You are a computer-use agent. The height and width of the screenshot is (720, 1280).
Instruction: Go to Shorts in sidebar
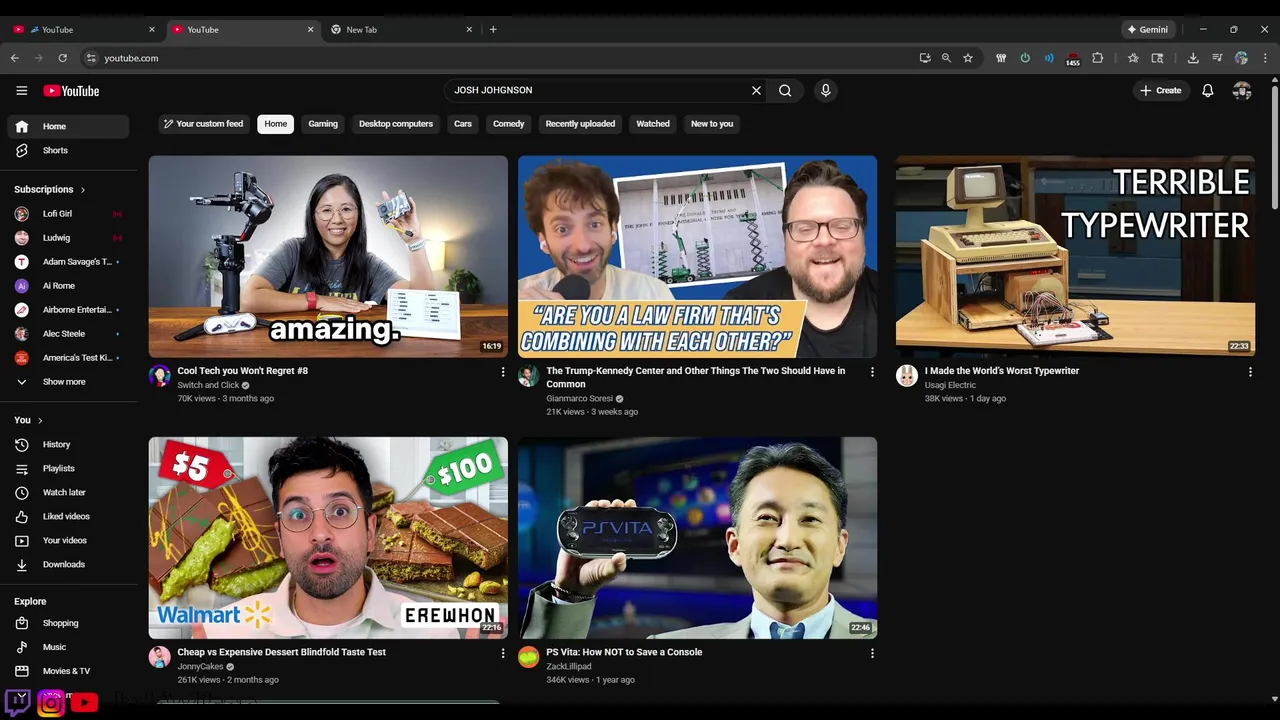(x=68, y=150)
